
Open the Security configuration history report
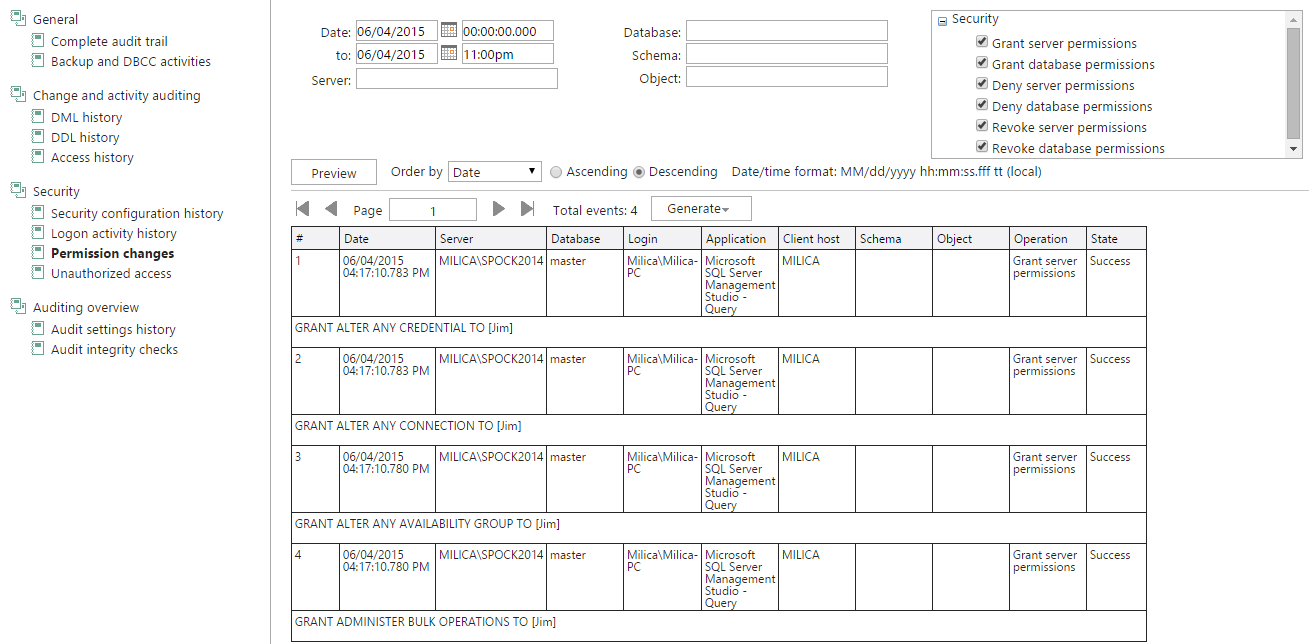137,213
